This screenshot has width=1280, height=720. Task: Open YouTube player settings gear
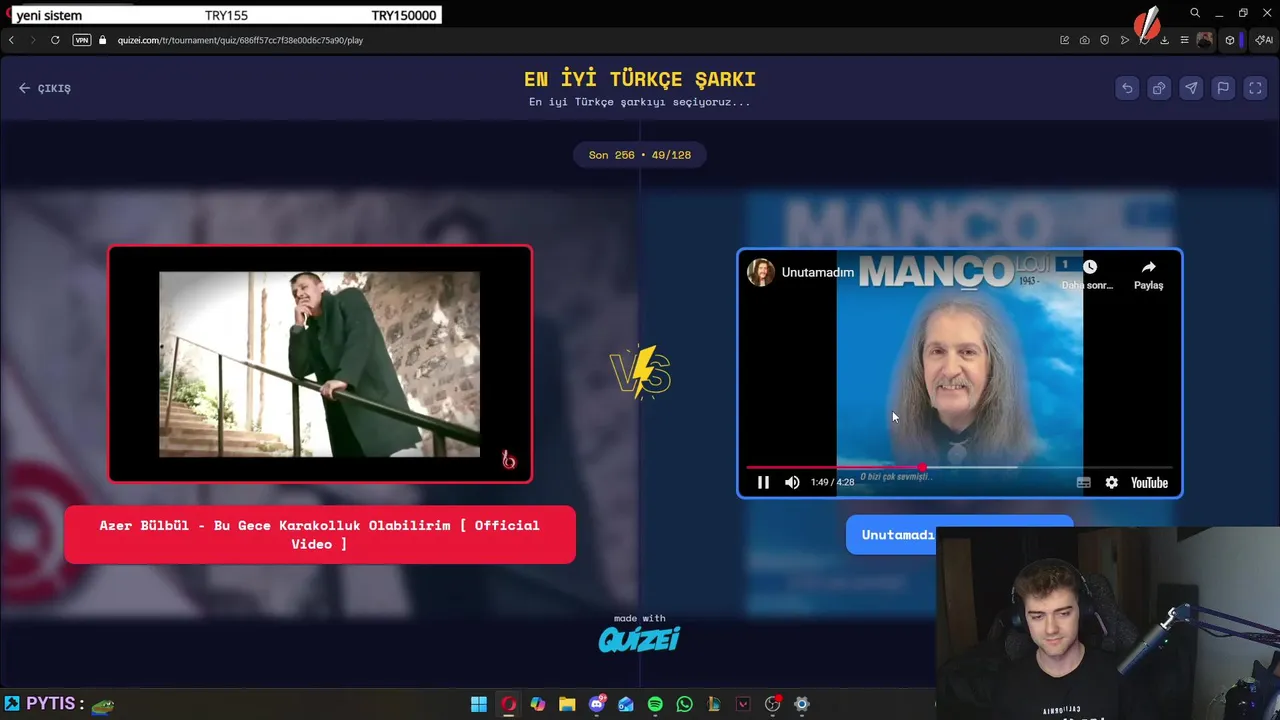point(1111,482)
